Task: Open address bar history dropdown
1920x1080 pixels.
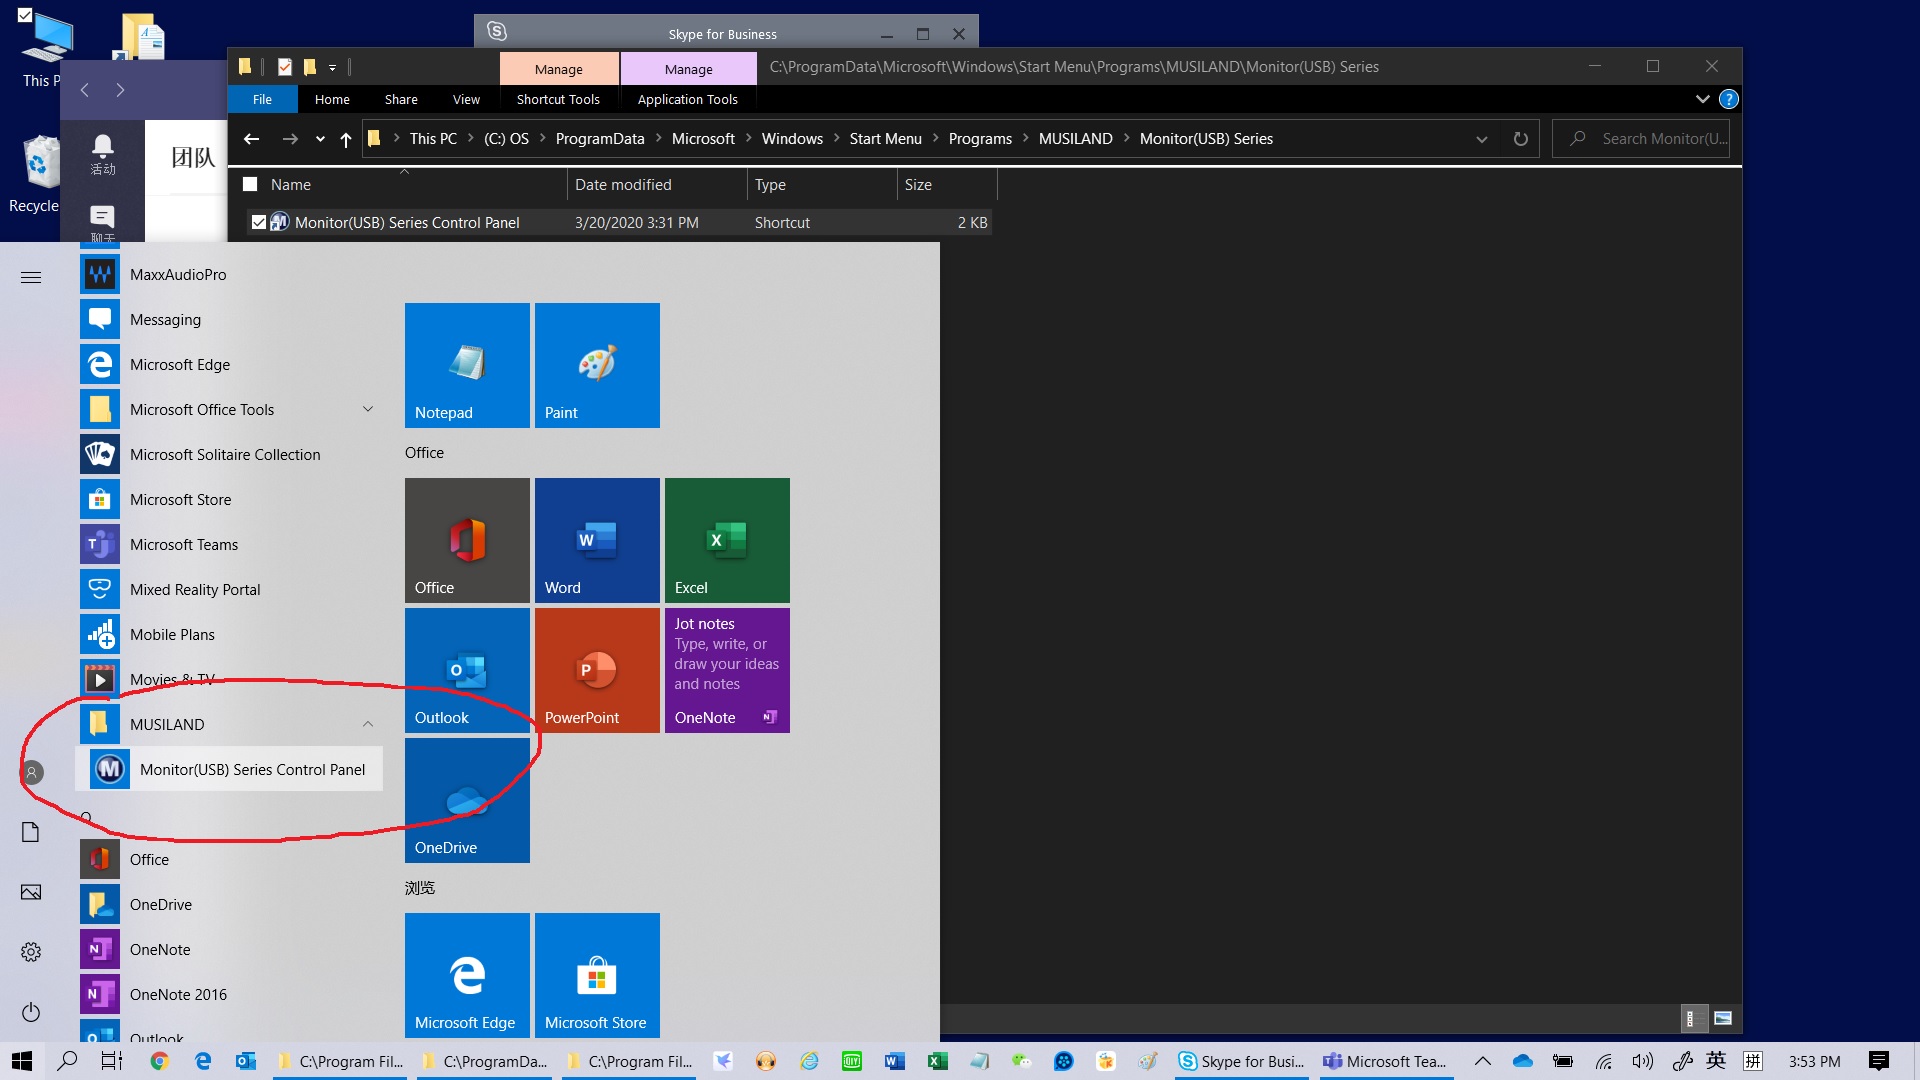Action: 1481,139
